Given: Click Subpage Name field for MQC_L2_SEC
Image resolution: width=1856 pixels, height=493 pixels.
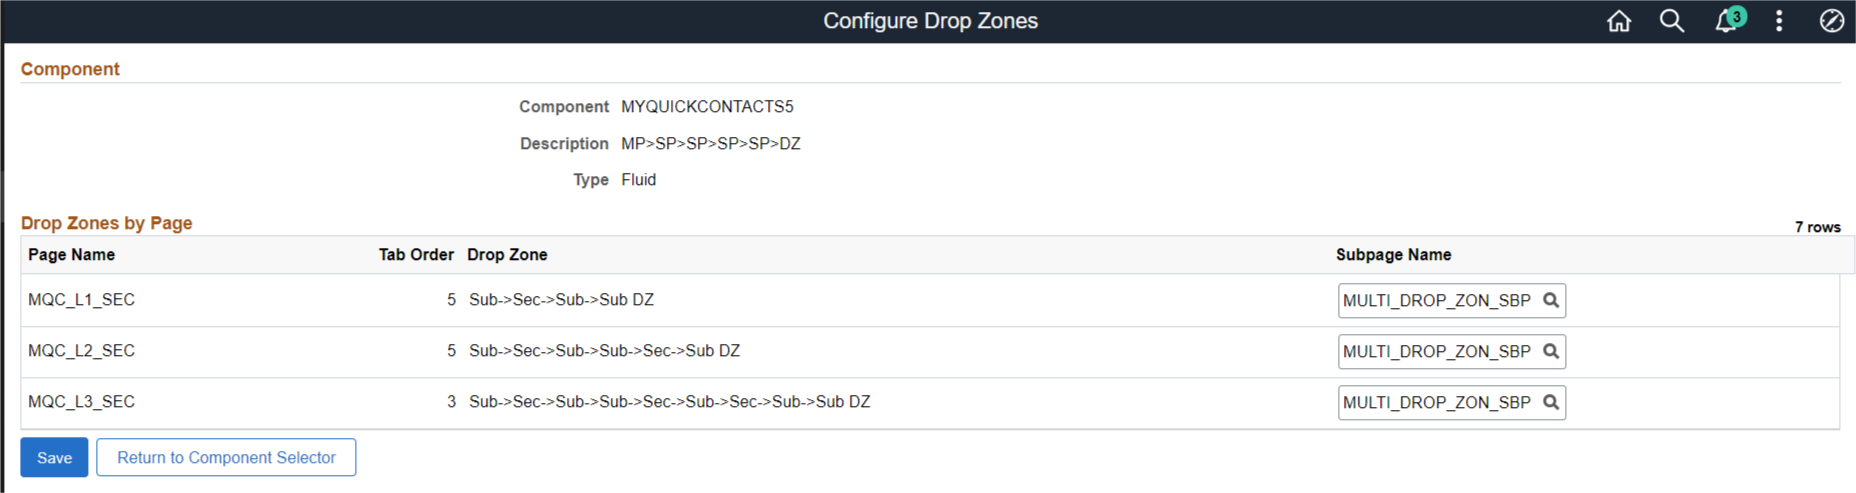Looking at the screenshot, I should click(1436, 351).
